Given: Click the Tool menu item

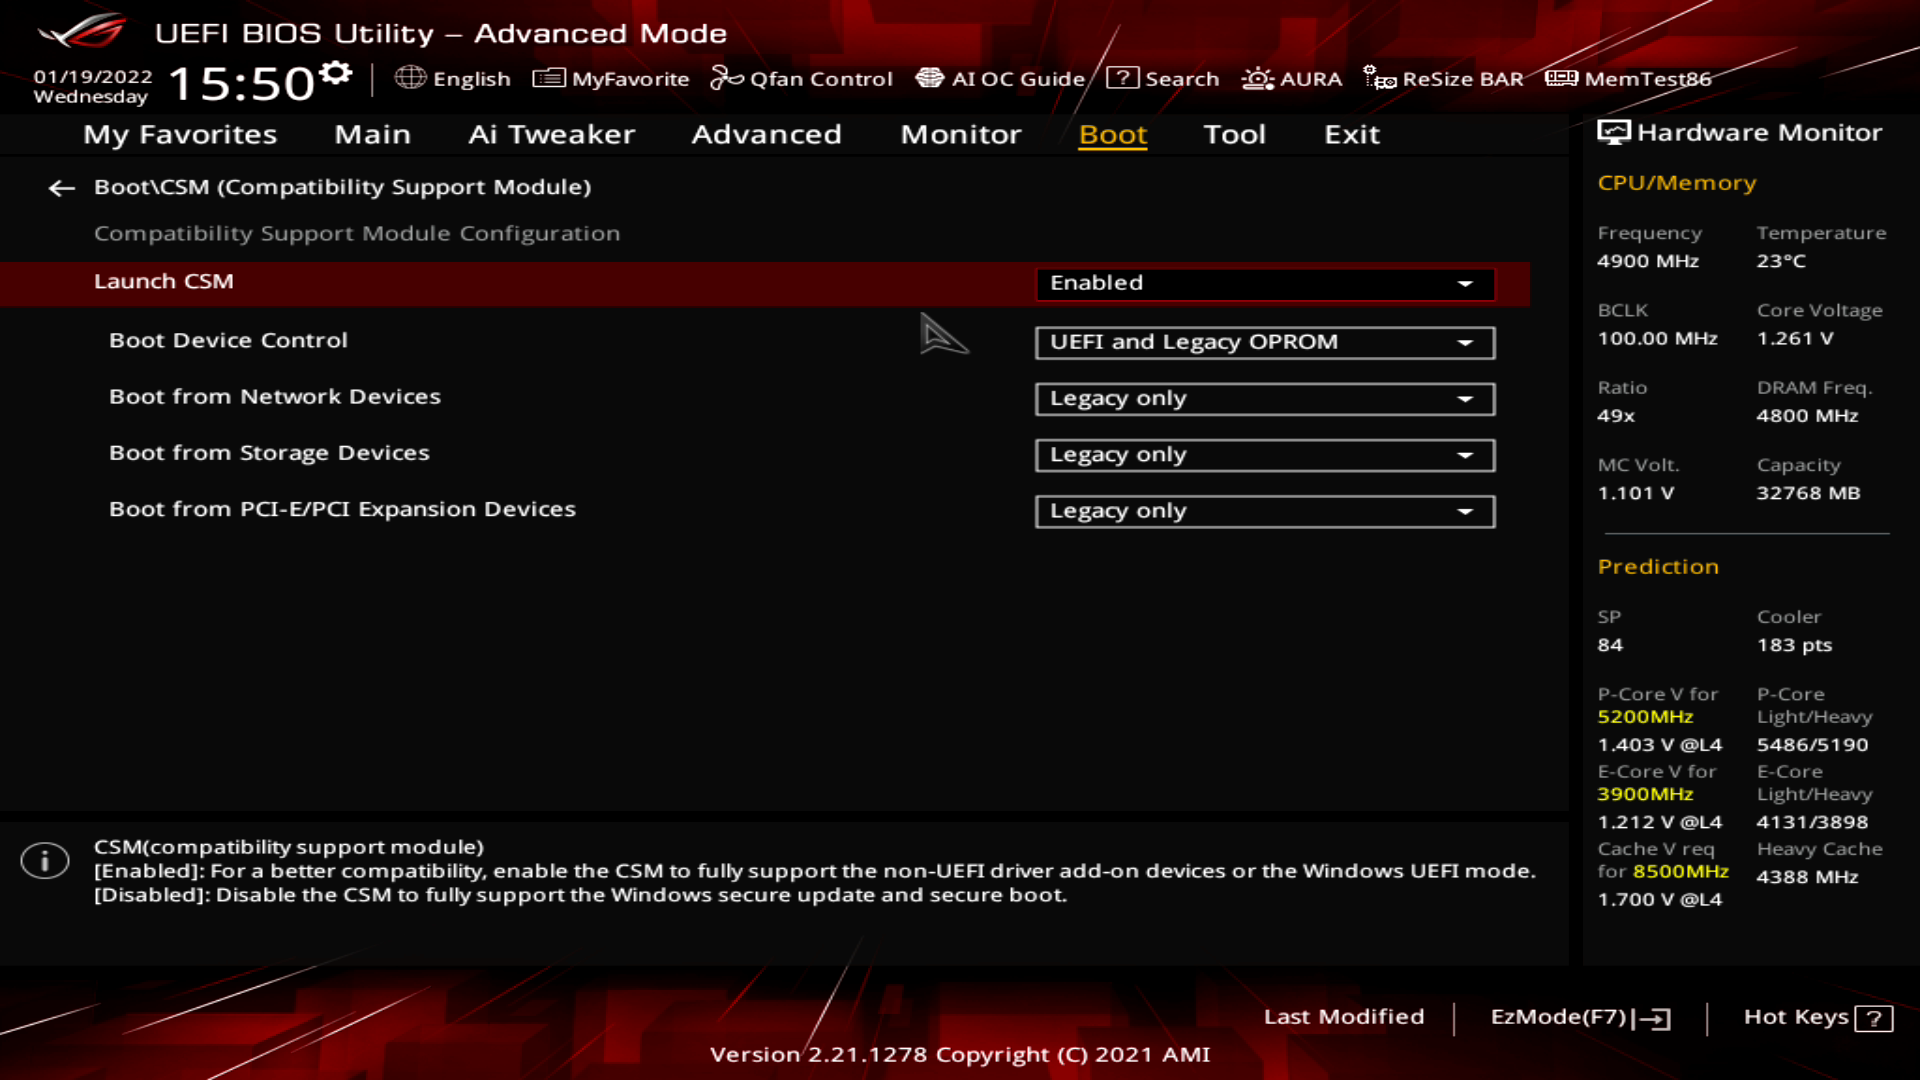Looking at the screenshot, I should pos(1233,133).
